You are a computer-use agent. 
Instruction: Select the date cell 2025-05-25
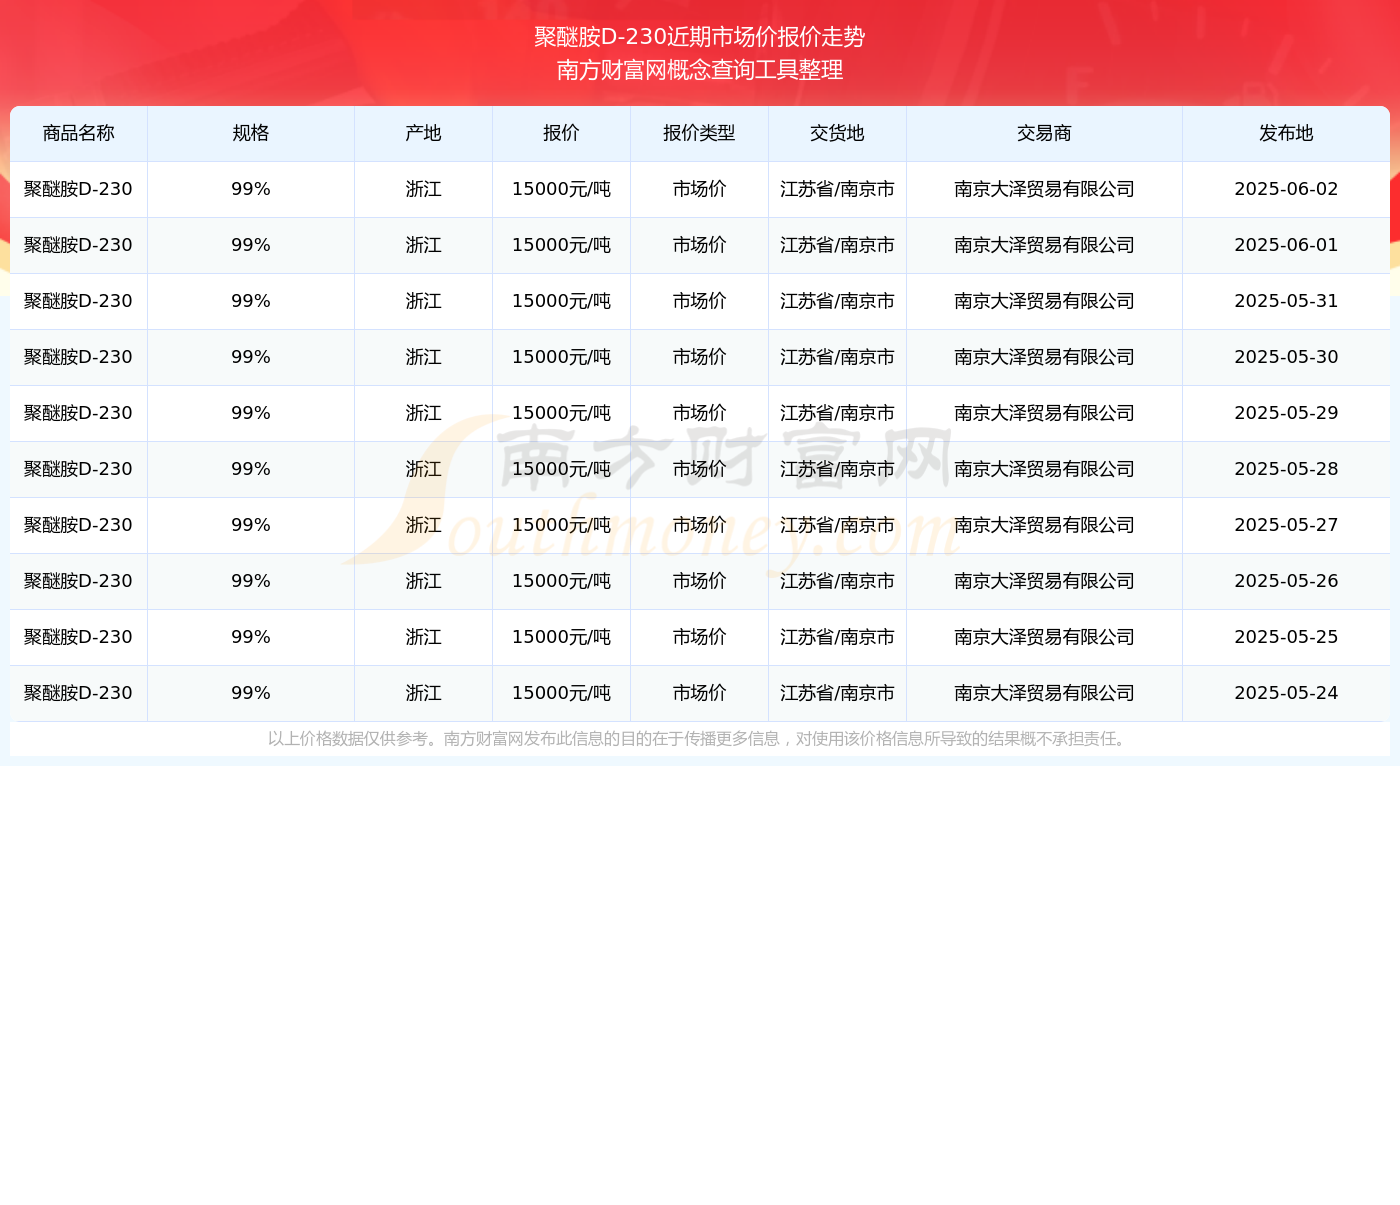point(1286,637)
